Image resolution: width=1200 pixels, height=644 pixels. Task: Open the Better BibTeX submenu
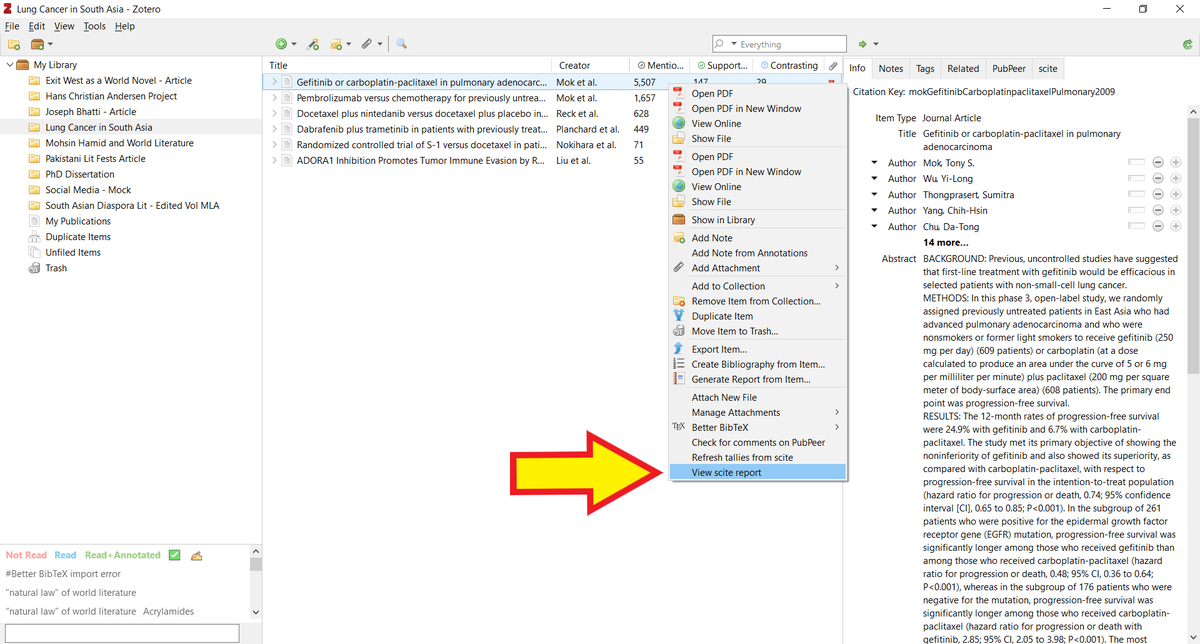pyautogui.click(x=757, y=428)
